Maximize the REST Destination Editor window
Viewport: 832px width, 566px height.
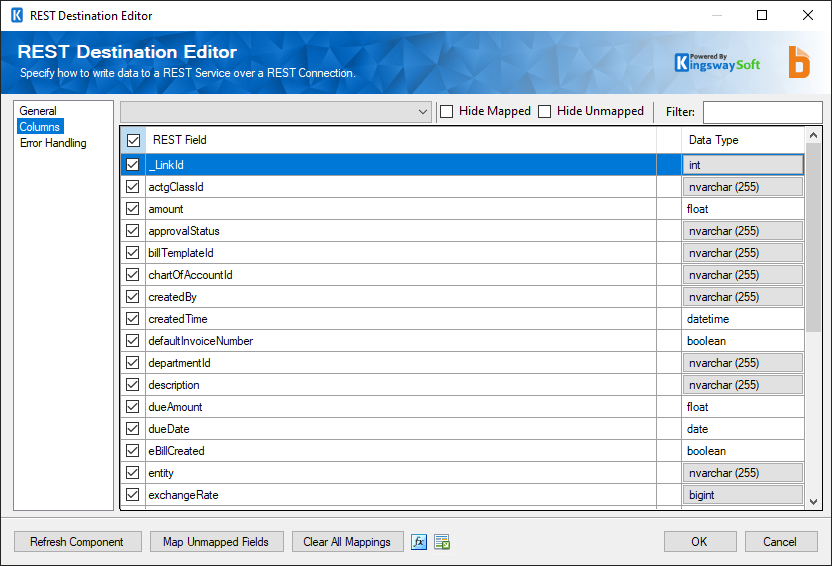[761, 15]
